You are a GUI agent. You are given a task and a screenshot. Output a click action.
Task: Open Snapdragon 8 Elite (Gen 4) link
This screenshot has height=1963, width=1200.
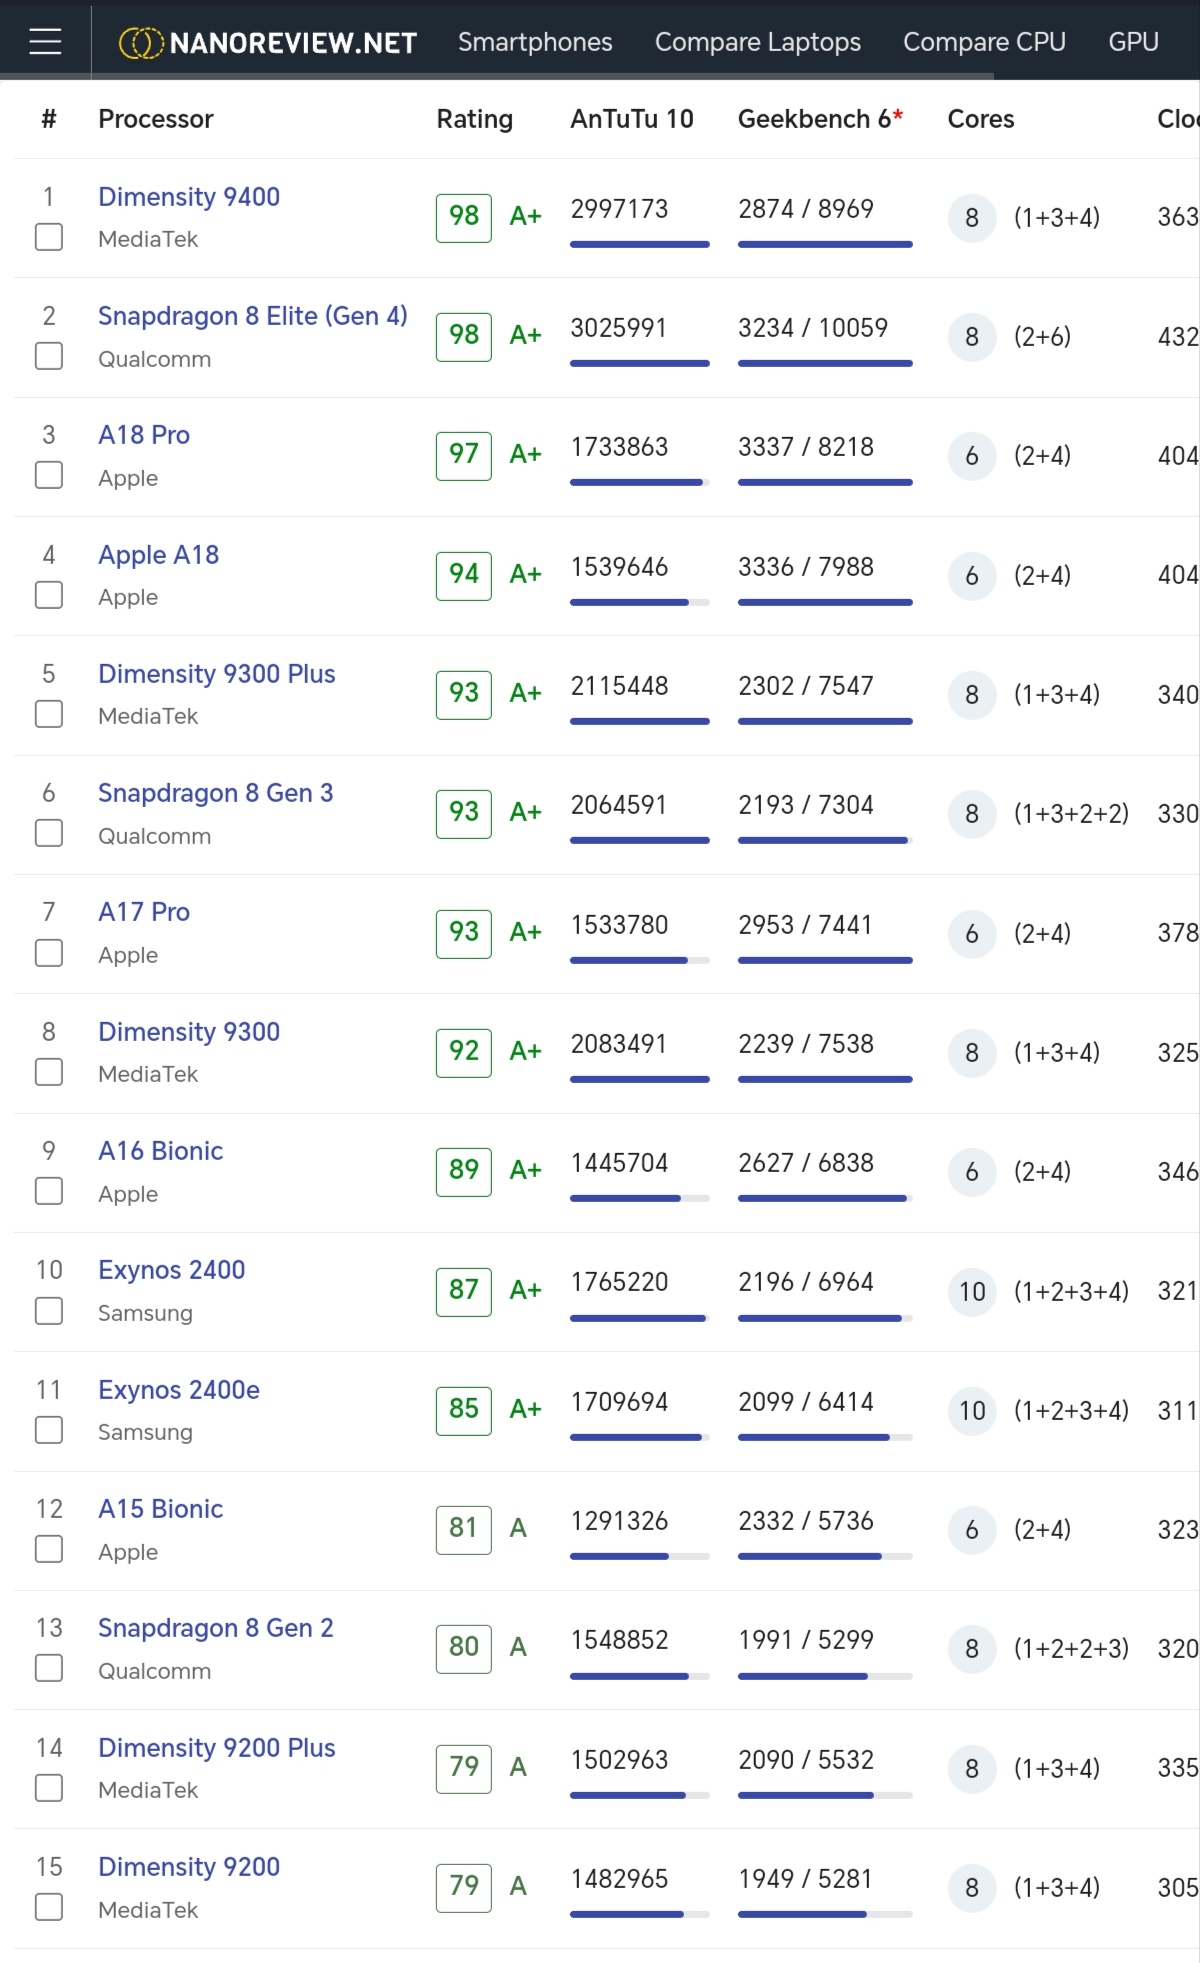click(x=253, y=316)
